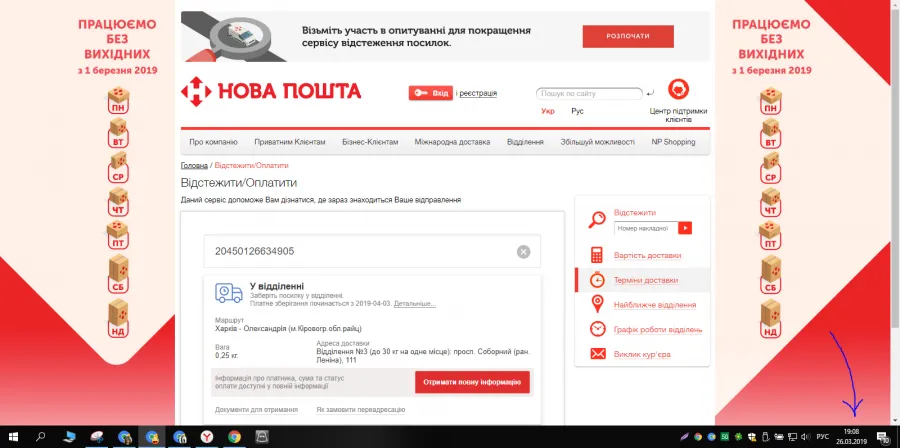The width and height of the screenshot is (900, 448).
Task: Open the Приватним Клієнтам menu
Action: pyautogui.click(x=290, y=142)
